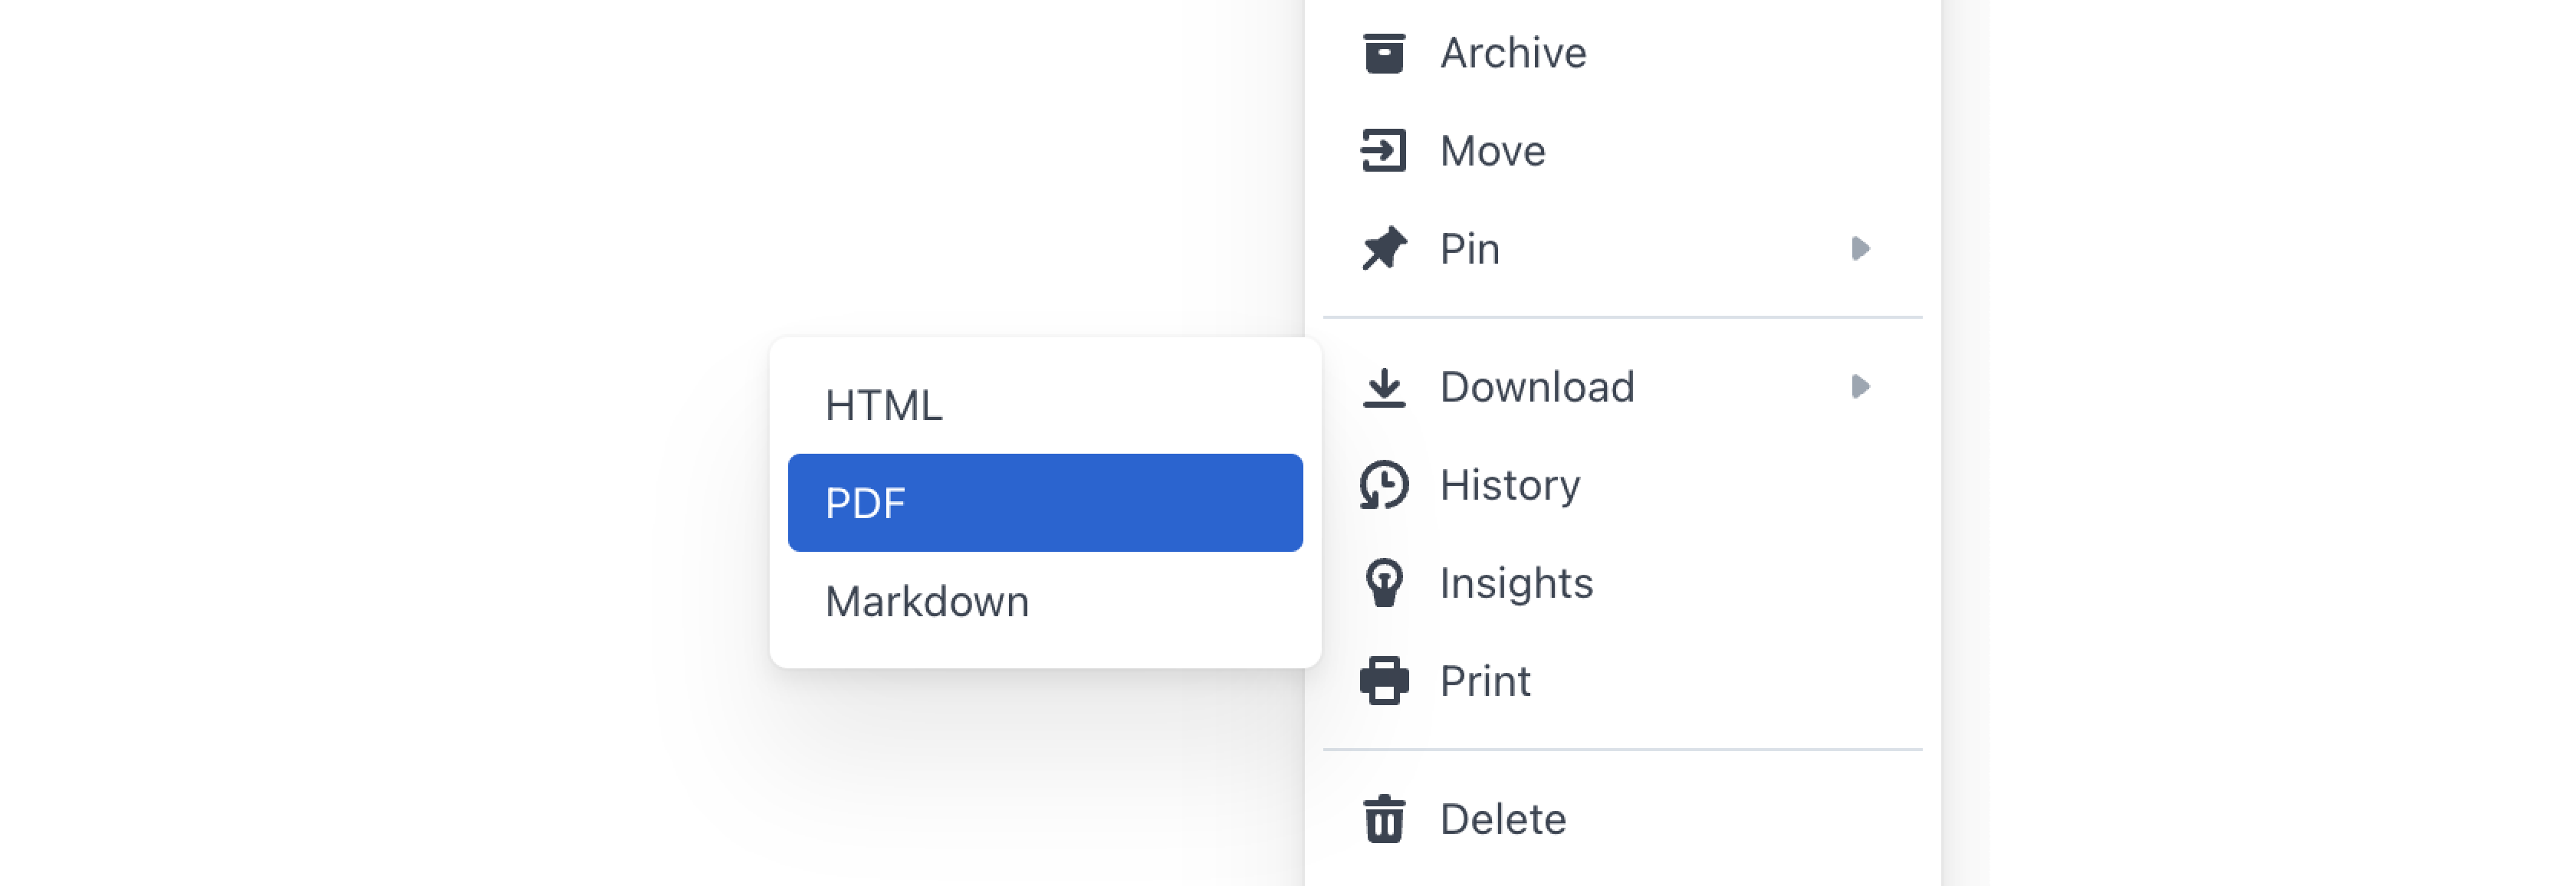Image resolution: width=2576 pixels, height=886 pixels.
Task: Click the History clock icon
Action: point(1385,484)
